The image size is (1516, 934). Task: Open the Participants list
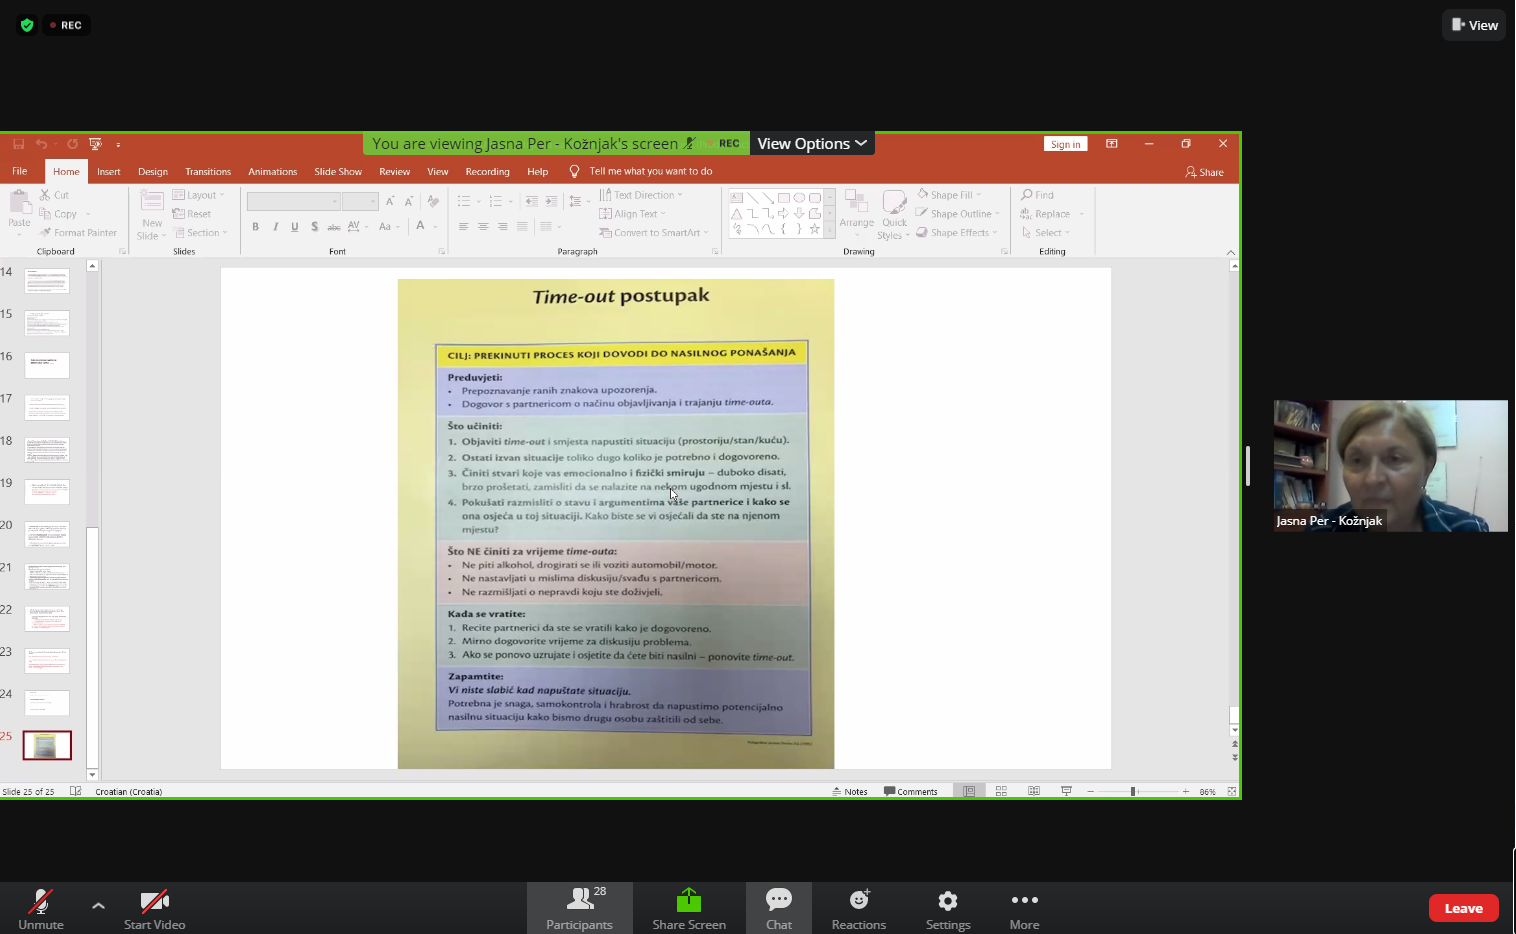click(x=579, y=908)
